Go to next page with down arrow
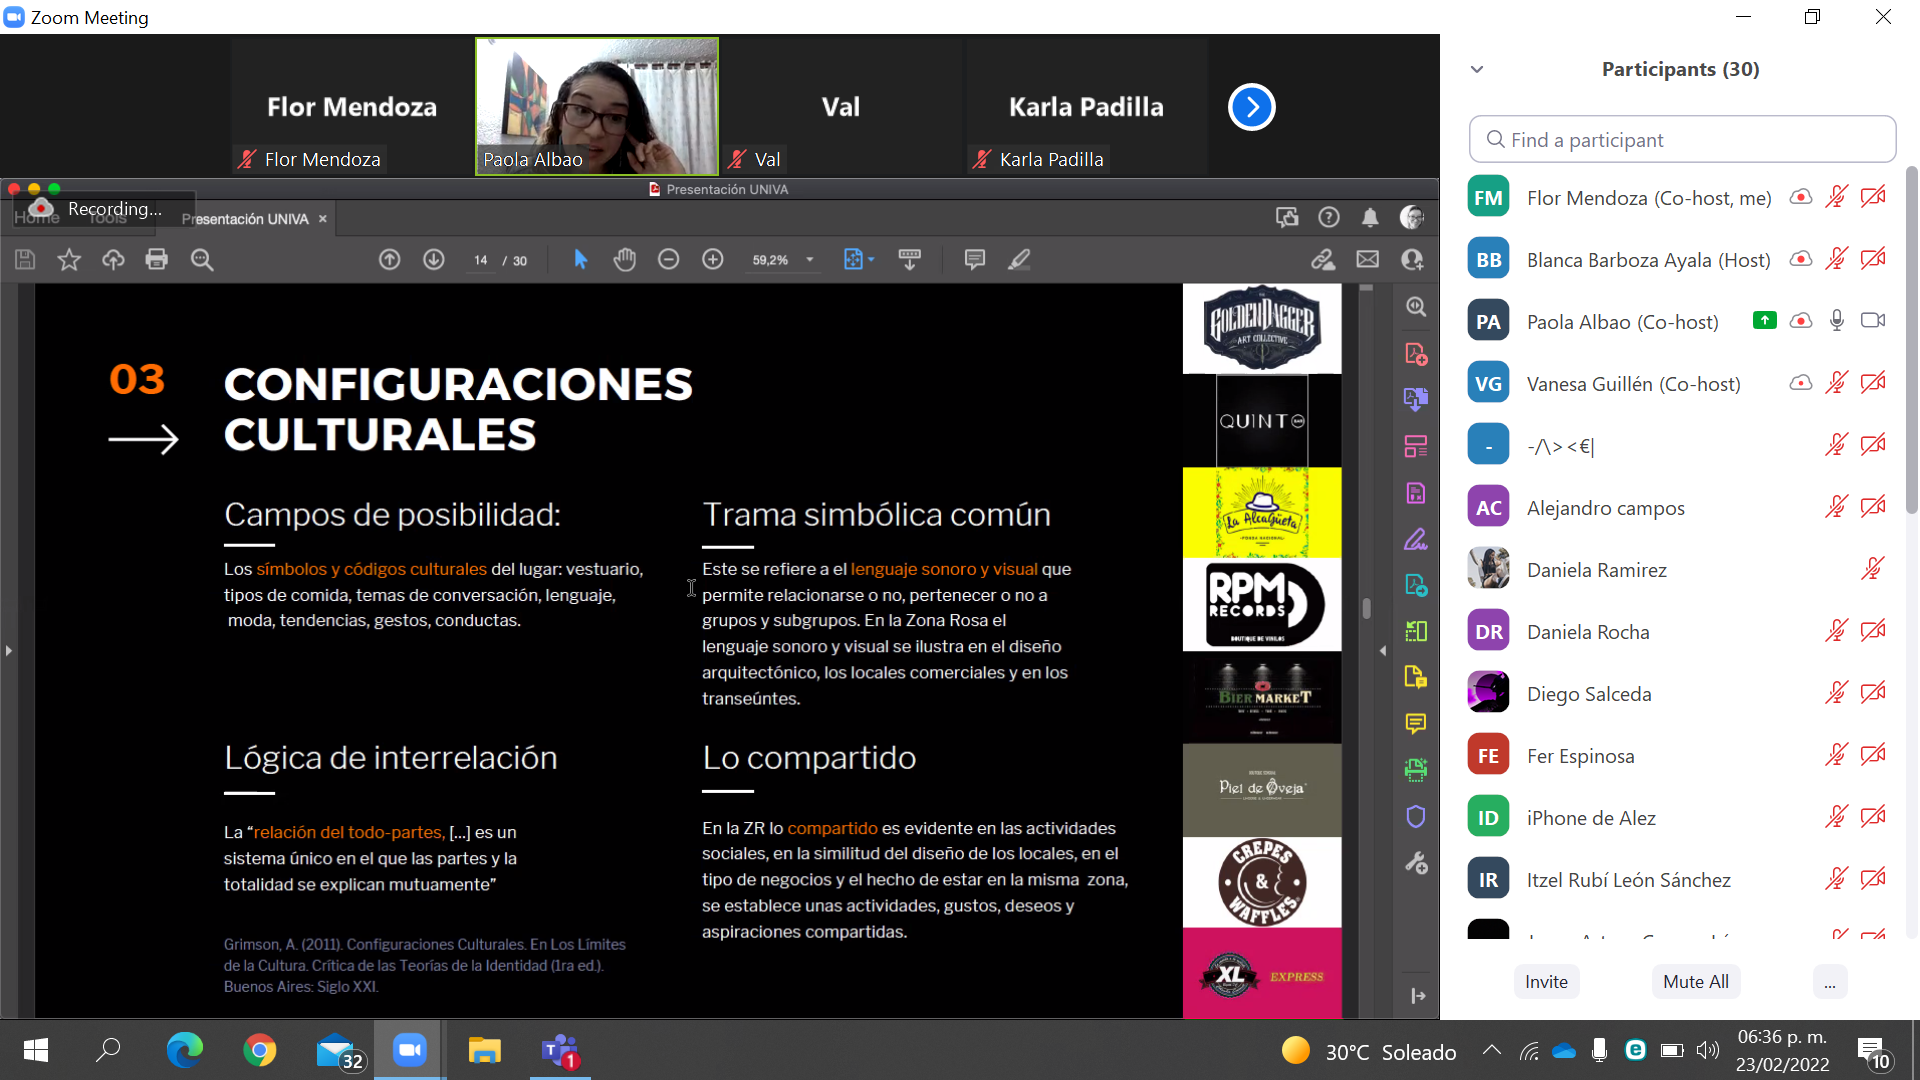 tap(434, 260)
